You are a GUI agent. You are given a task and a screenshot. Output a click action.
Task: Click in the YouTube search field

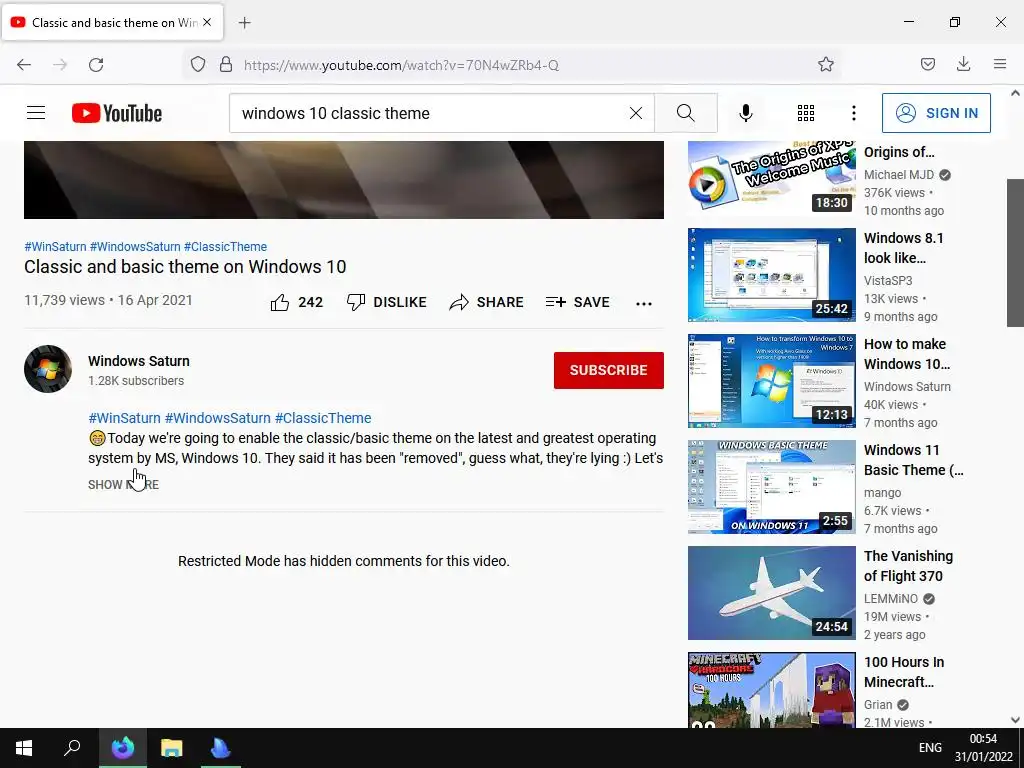pyautogui.click(x=431, y=113)
